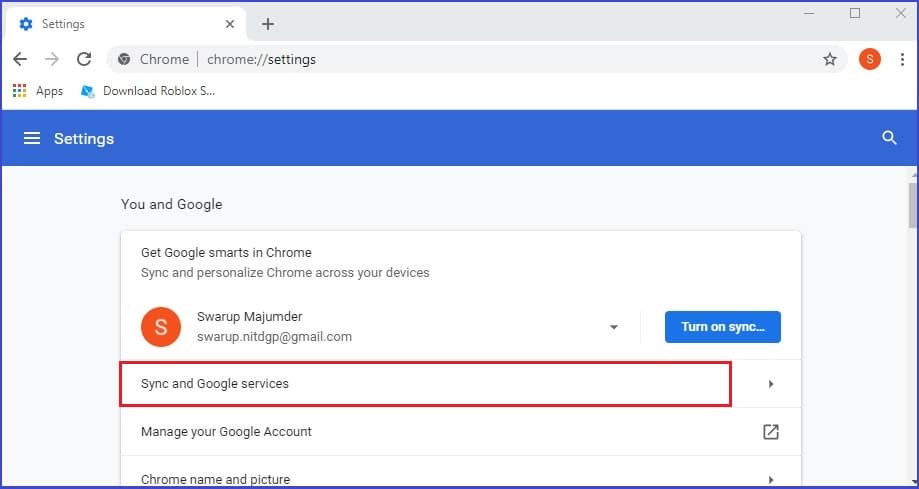Click the external link icon for Google Account

click(x=770, y=432)
